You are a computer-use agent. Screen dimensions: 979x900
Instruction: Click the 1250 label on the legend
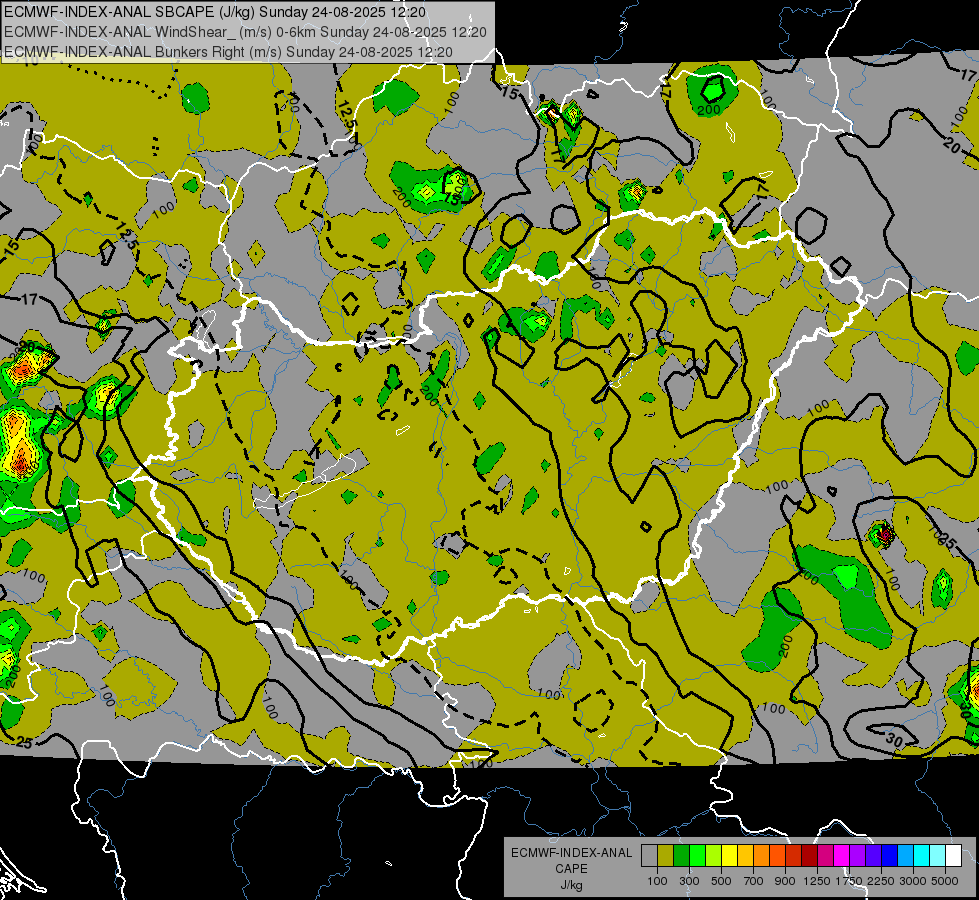click(817, 881)
